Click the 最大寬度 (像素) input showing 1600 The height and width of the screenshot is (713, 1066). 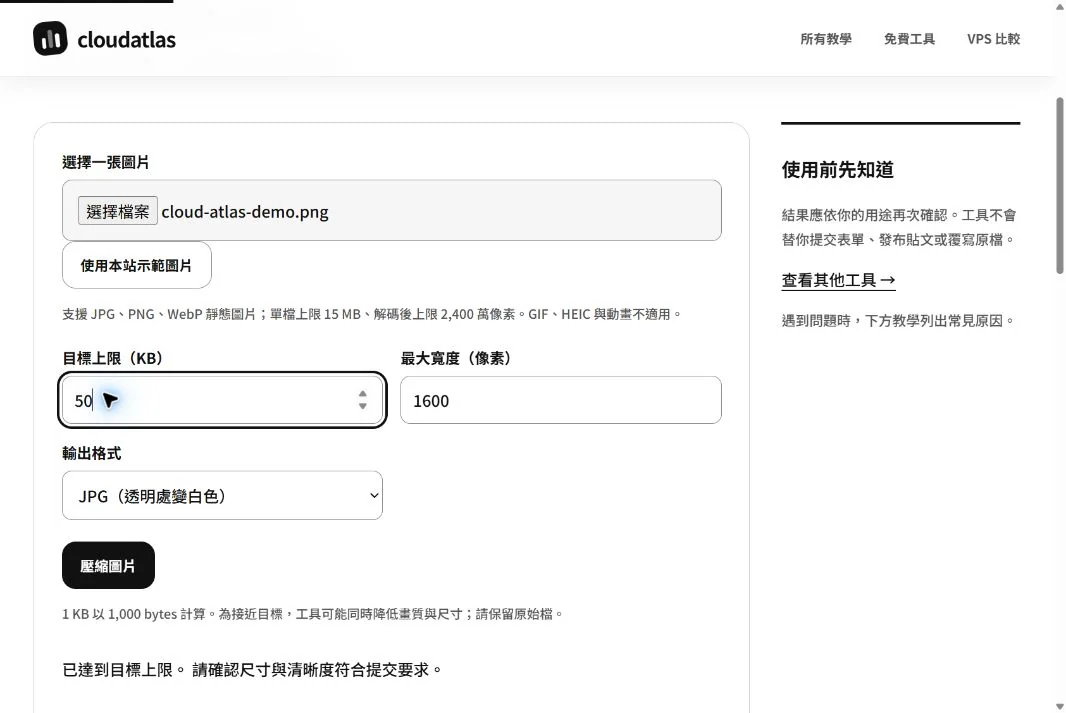[x=561, y=400]
